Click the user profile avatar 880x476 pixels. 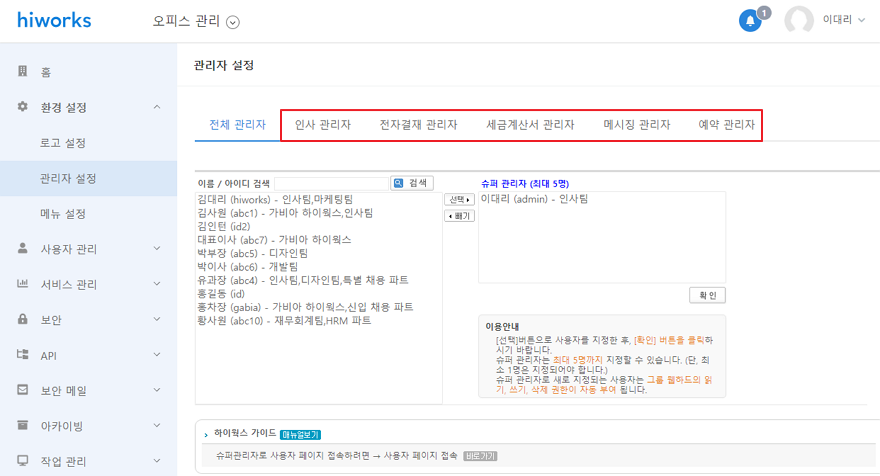point(799,21)
